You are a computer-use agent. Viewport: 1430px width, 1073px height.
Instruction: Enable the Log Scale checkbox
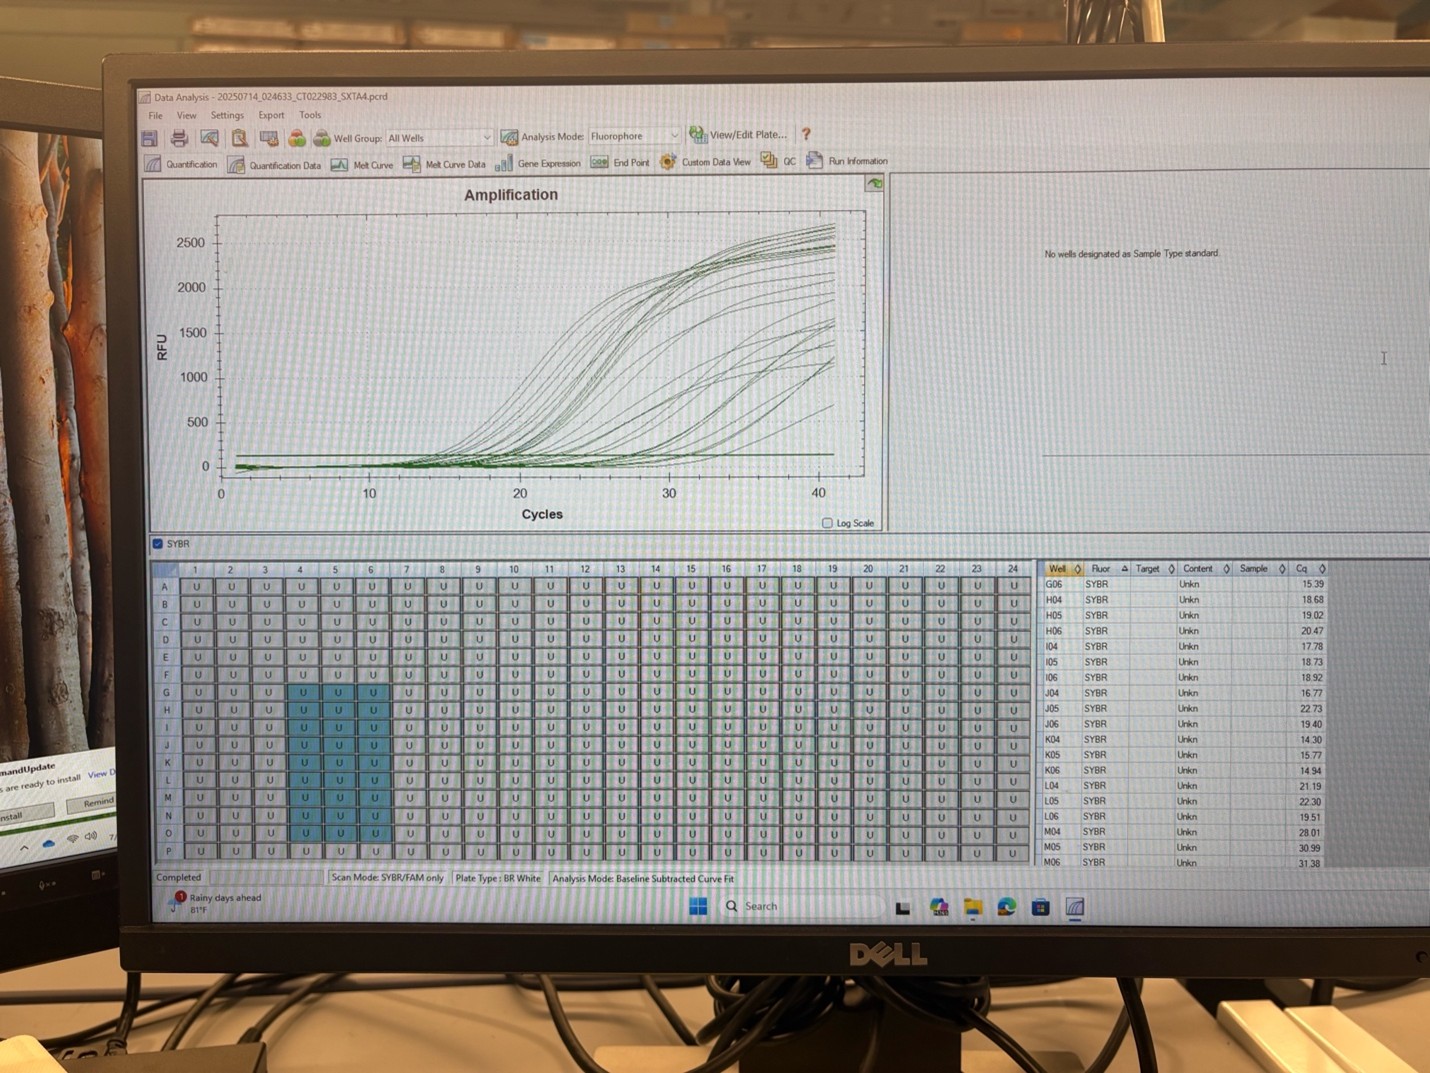[827, 523]
